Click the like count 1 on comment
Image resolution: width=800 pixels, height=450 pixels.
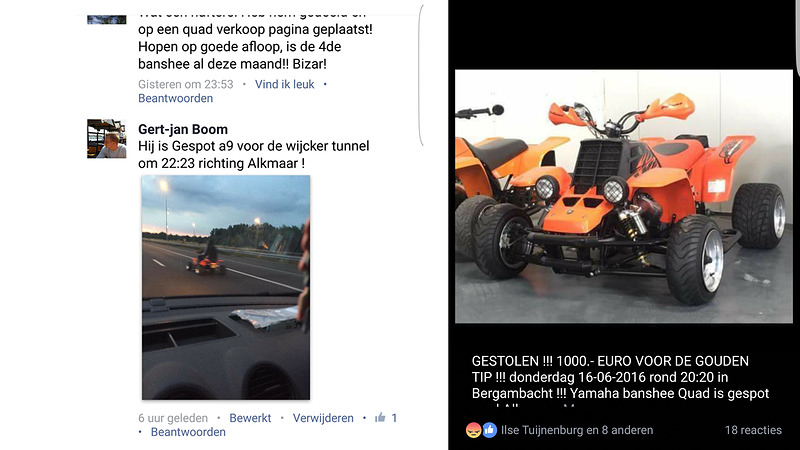pyautogui.click(x=394, y=418)
